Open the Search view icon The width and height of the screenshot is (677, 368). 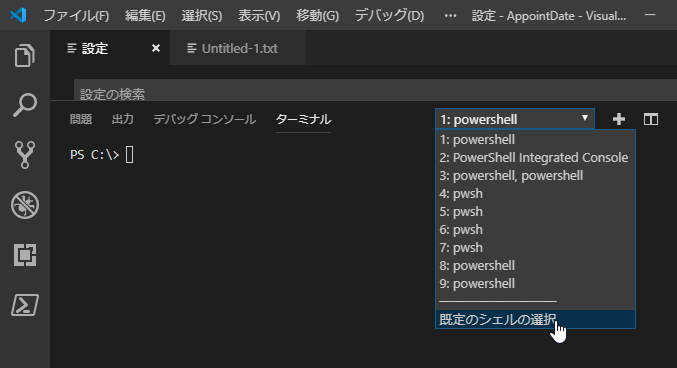25,105
